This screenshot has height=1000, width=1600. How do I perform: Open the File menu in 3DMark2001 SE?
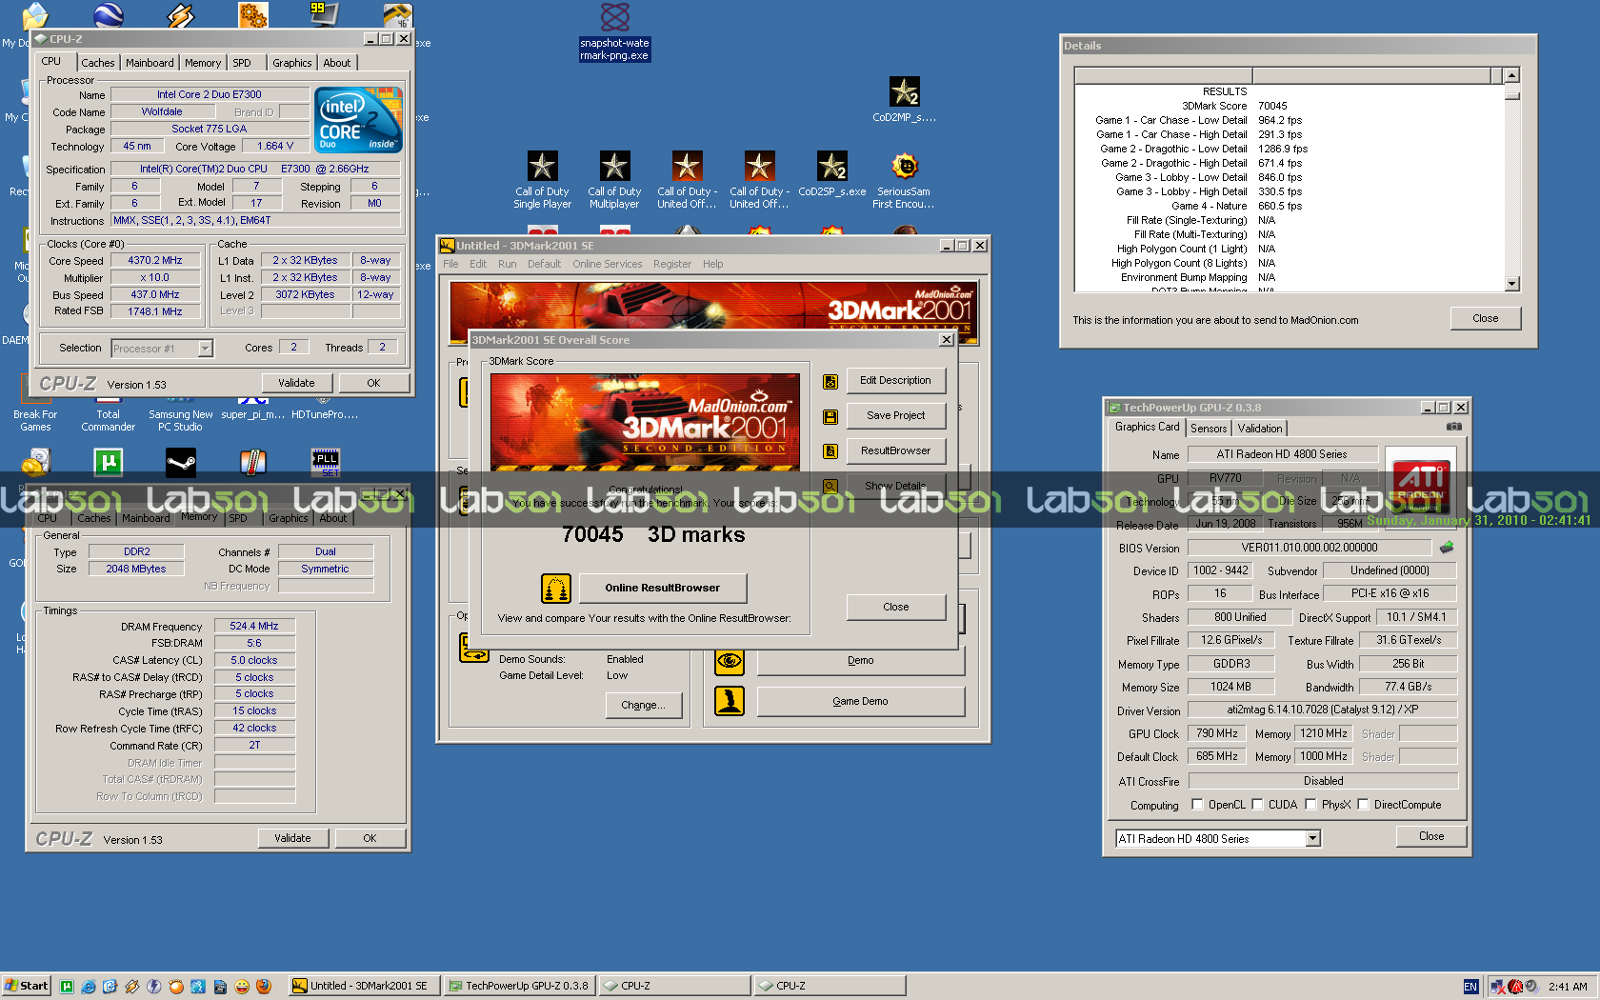[x=451, y=264]
